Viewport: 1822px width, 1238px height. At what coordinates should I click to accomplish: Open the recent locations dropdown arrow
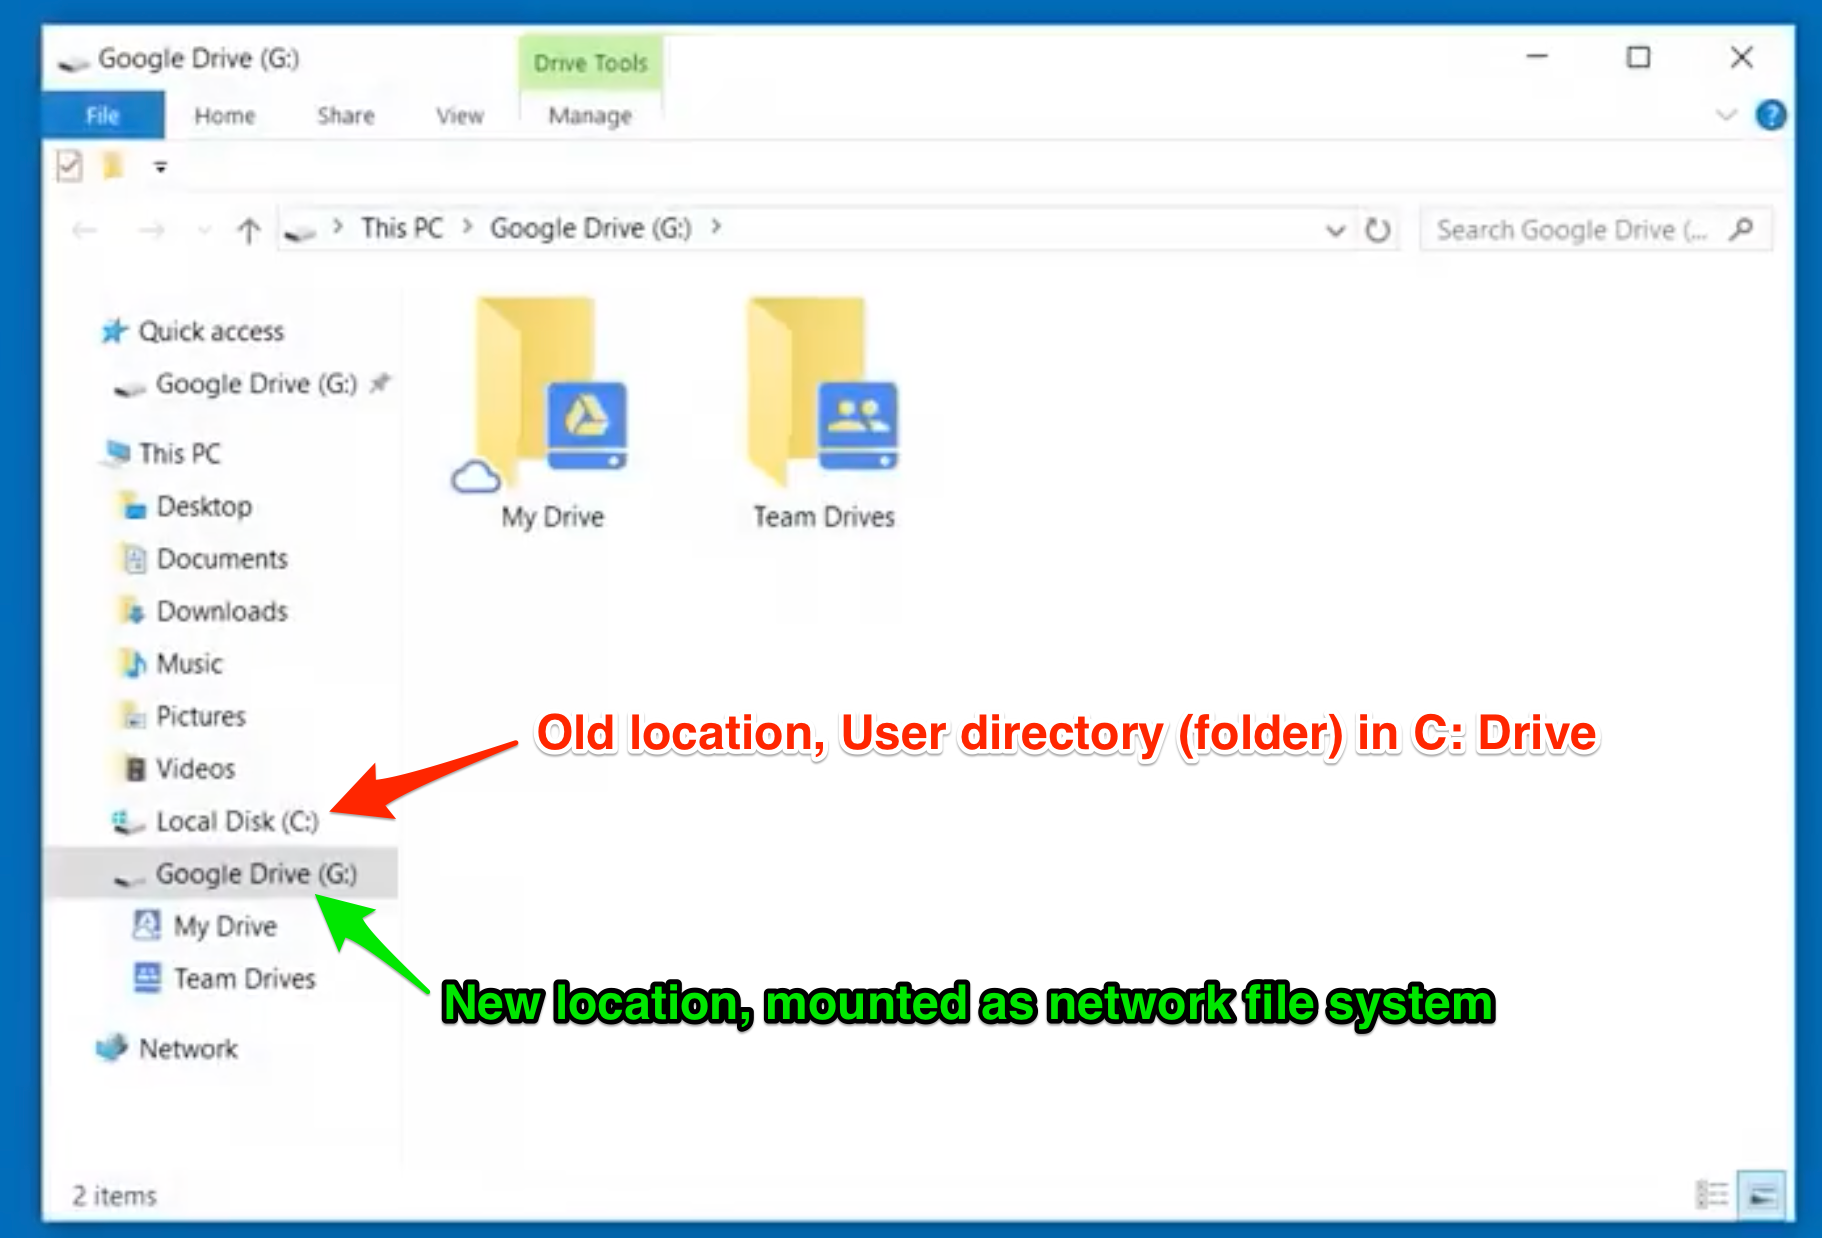(x=205, y=231)
